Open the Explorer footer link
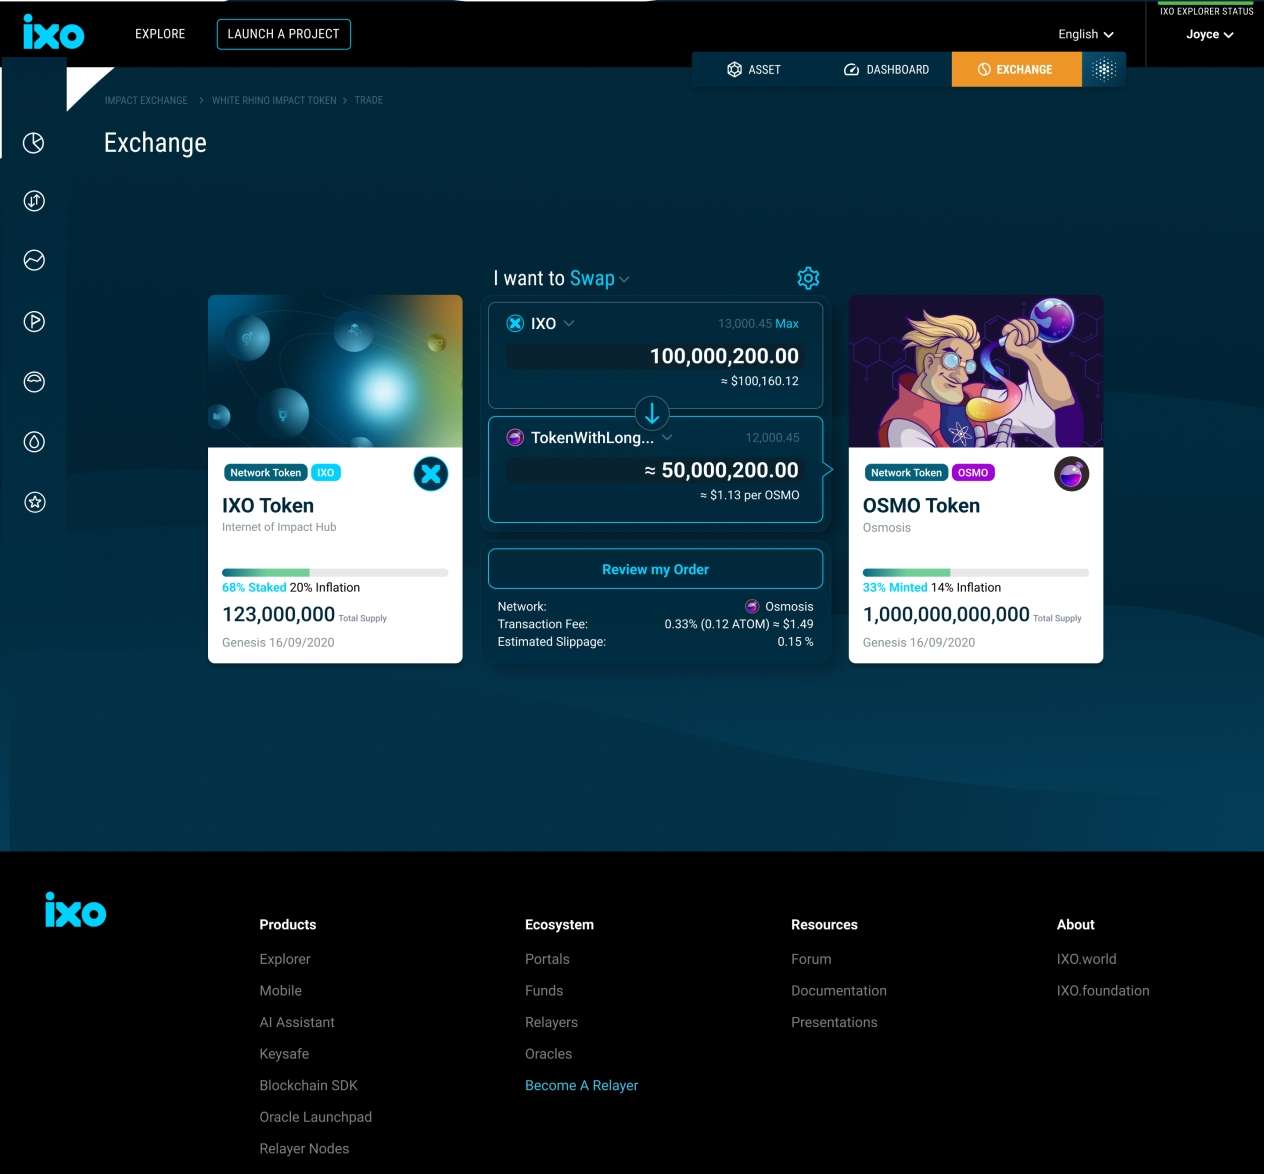Image resolution: width=1264 pixels, height=1174 pixels. [285, 959]
